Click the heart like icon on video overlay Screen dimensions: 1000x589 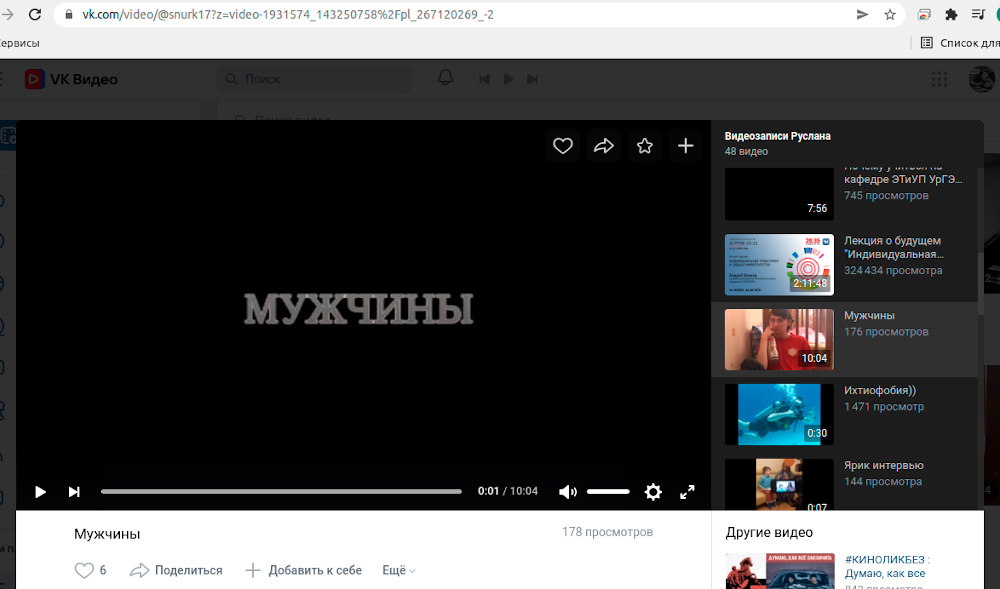(563, 146)
